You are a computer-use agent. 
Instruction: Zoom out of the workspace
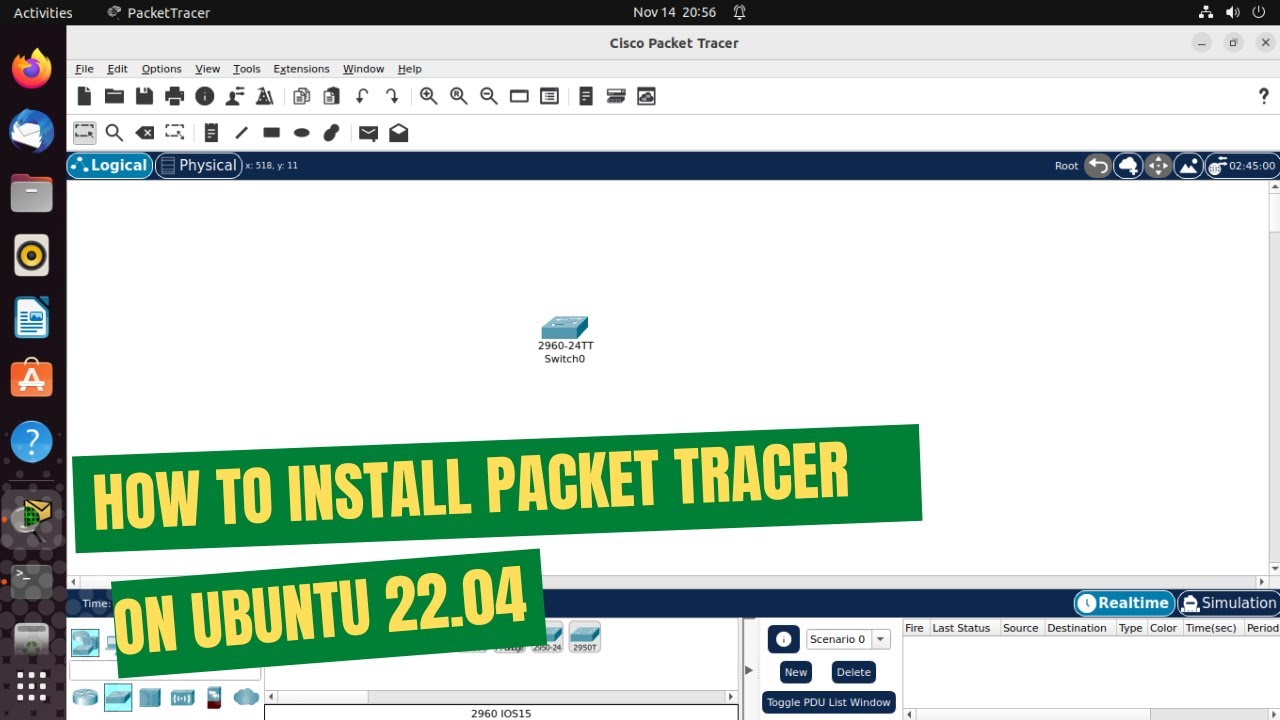tap(488, 96)
